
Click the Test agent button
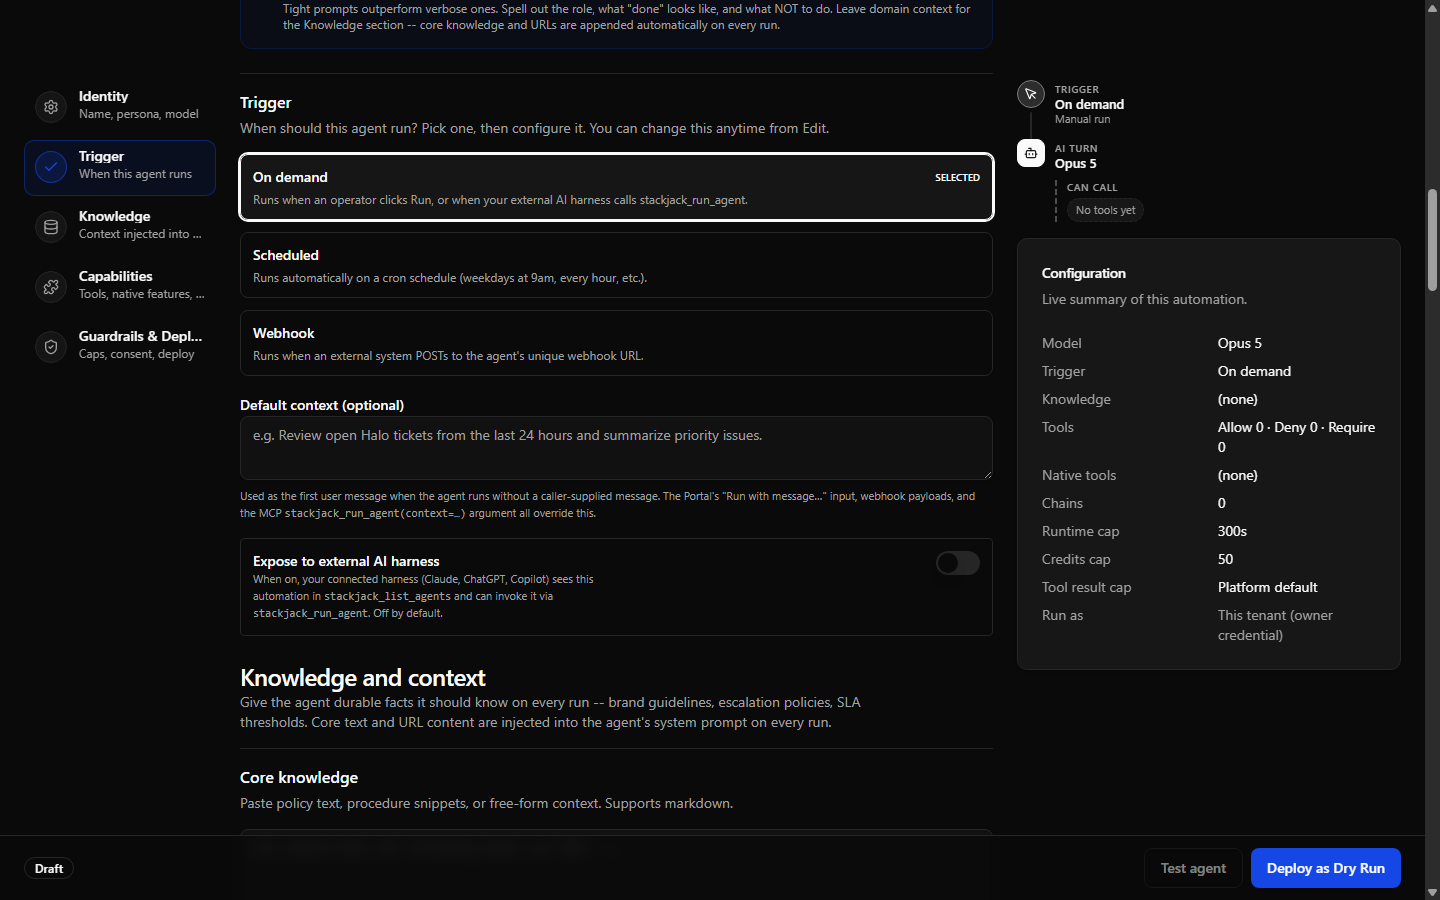tap(1193, 868)
